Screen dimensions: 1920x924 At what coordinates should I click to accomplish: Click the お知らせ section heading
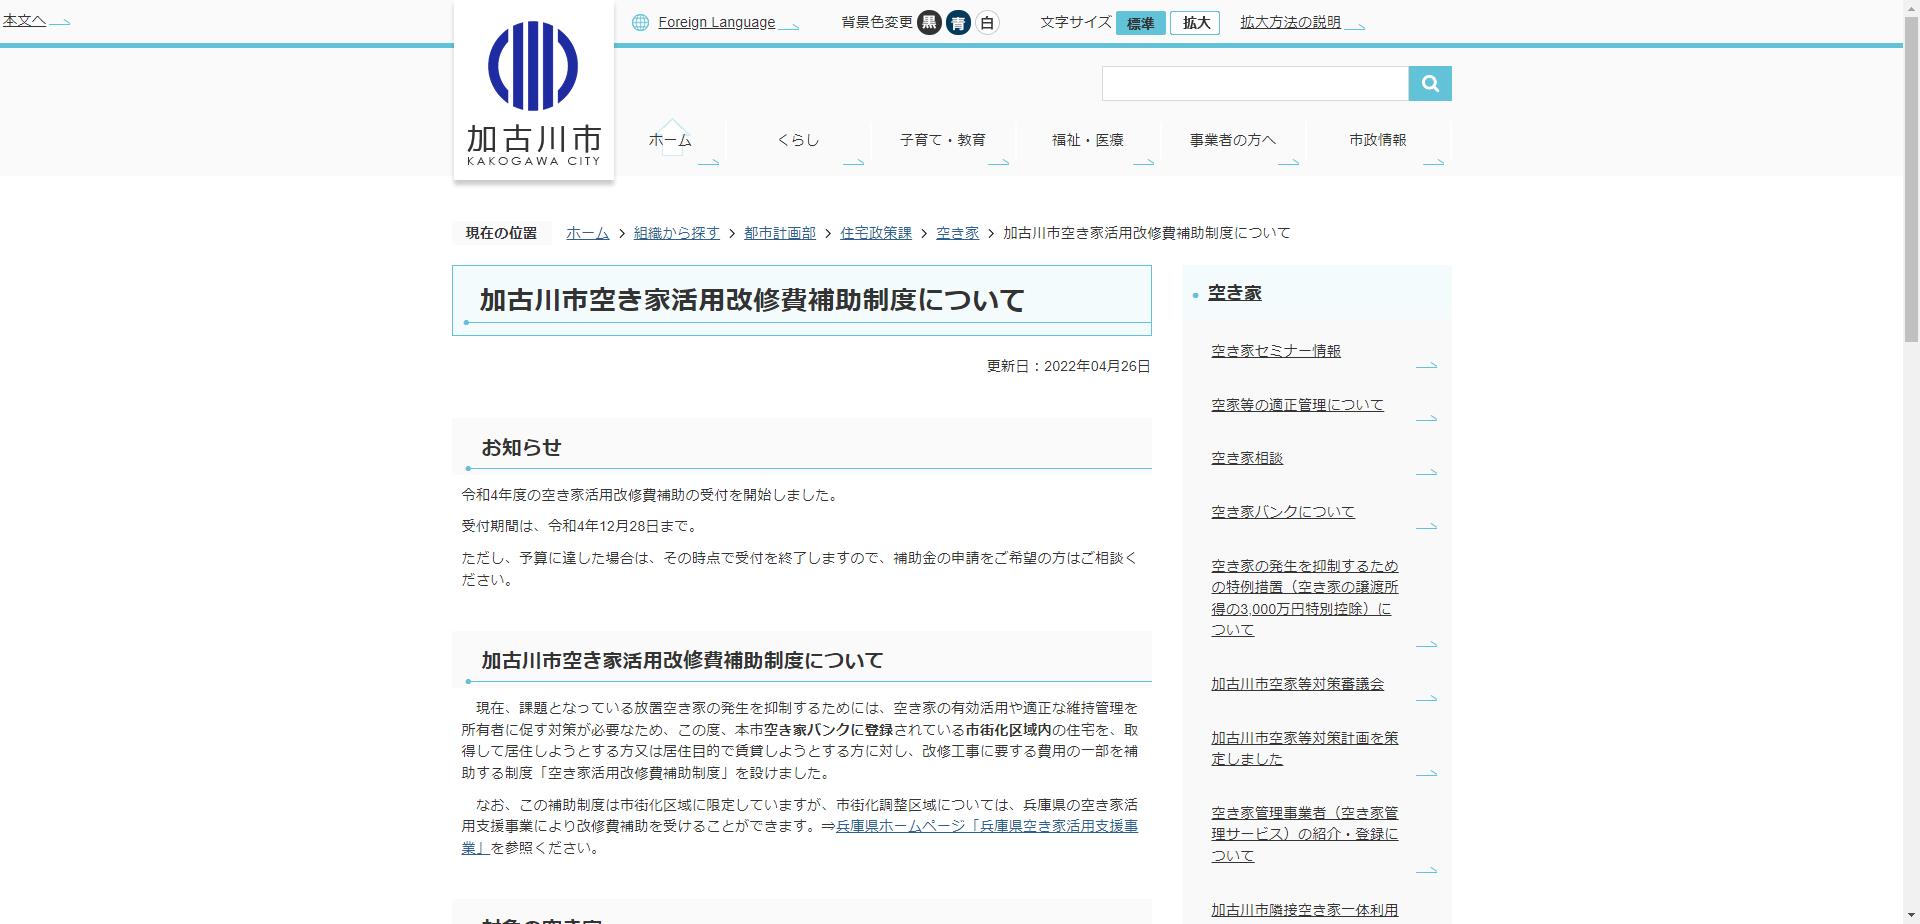[x=521, y=447]
